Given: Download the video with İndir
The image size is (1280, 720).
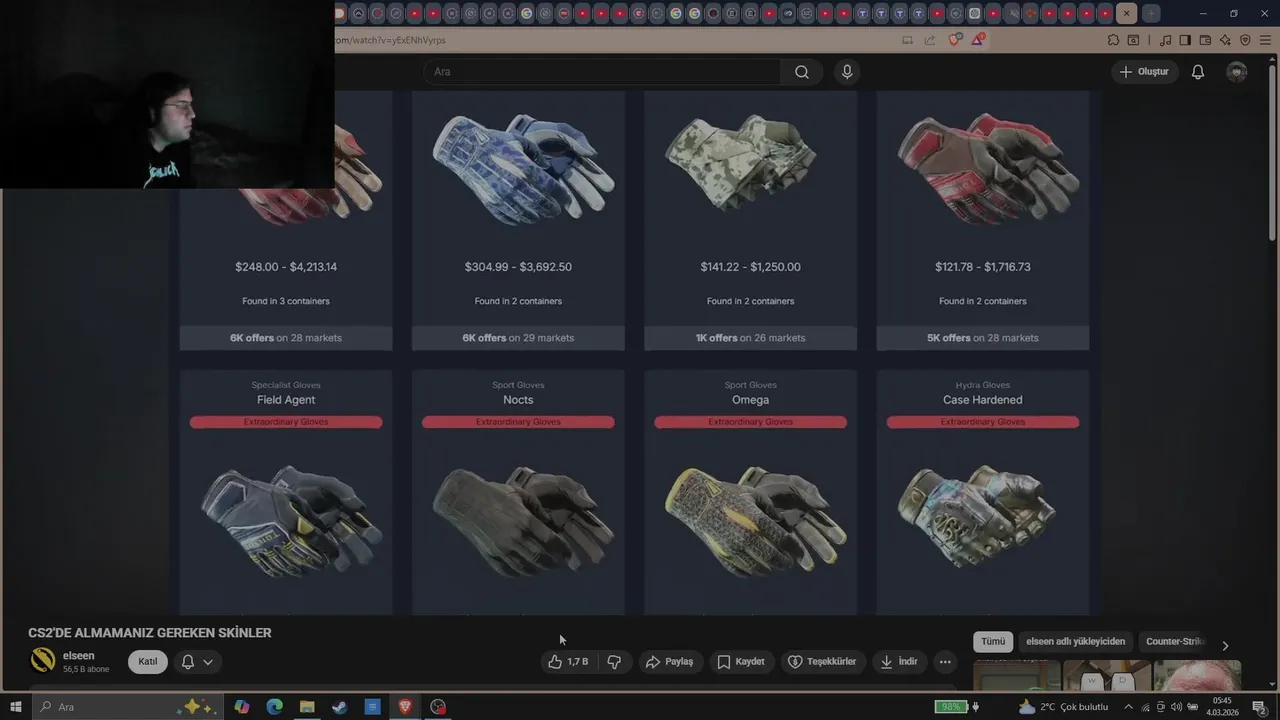Looking at the screenshot, I should [899, 662].
